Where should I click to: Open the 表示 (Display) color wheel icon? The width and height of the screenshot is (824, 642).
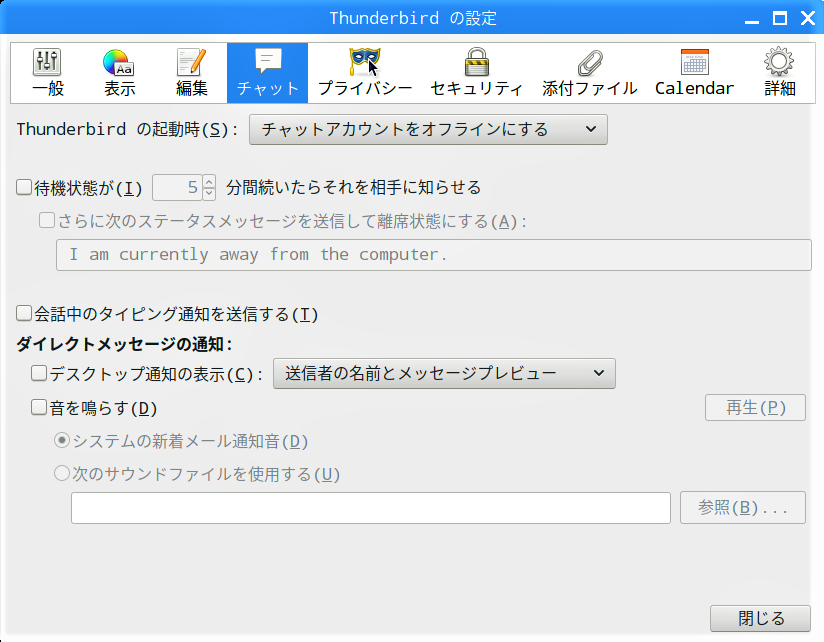(119, 73)
